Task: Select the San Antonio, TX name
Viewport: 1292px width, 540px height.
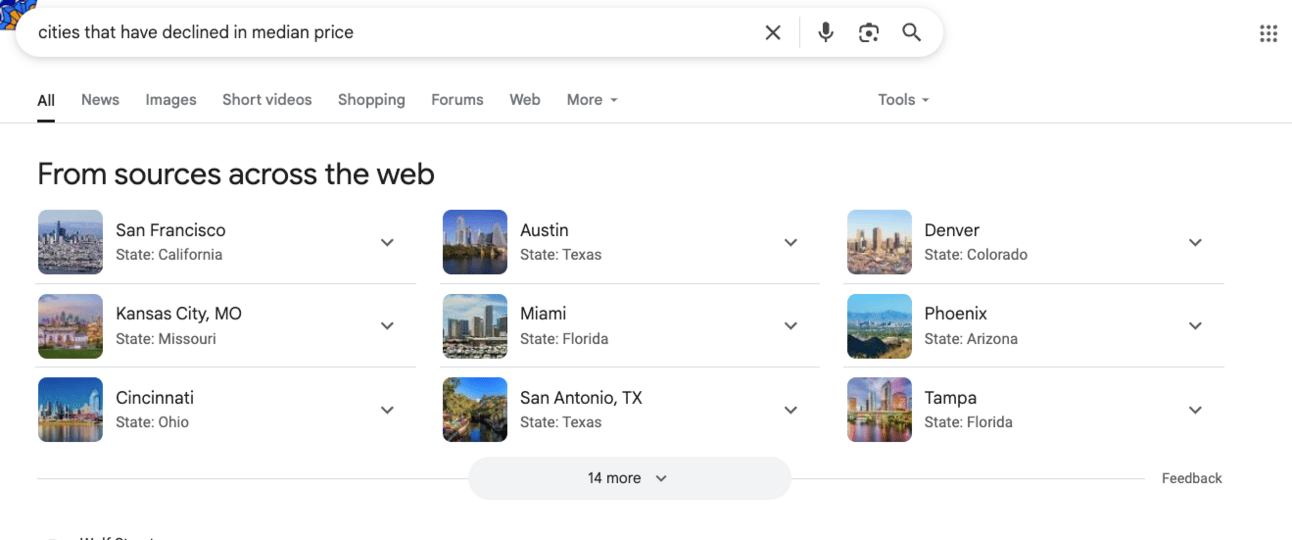Action: pyautogui.click(x=581, y=398)
